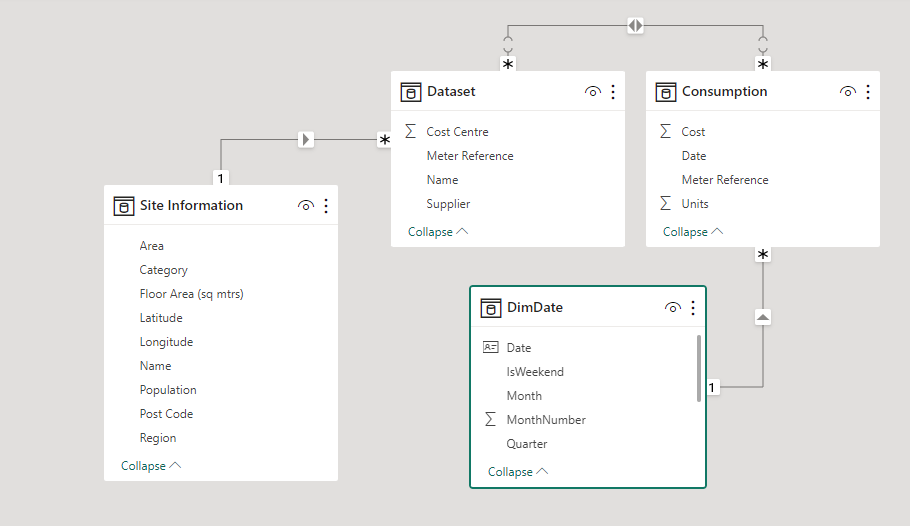
Task: Select the DimDate table header title
Action: click(535, 308)
